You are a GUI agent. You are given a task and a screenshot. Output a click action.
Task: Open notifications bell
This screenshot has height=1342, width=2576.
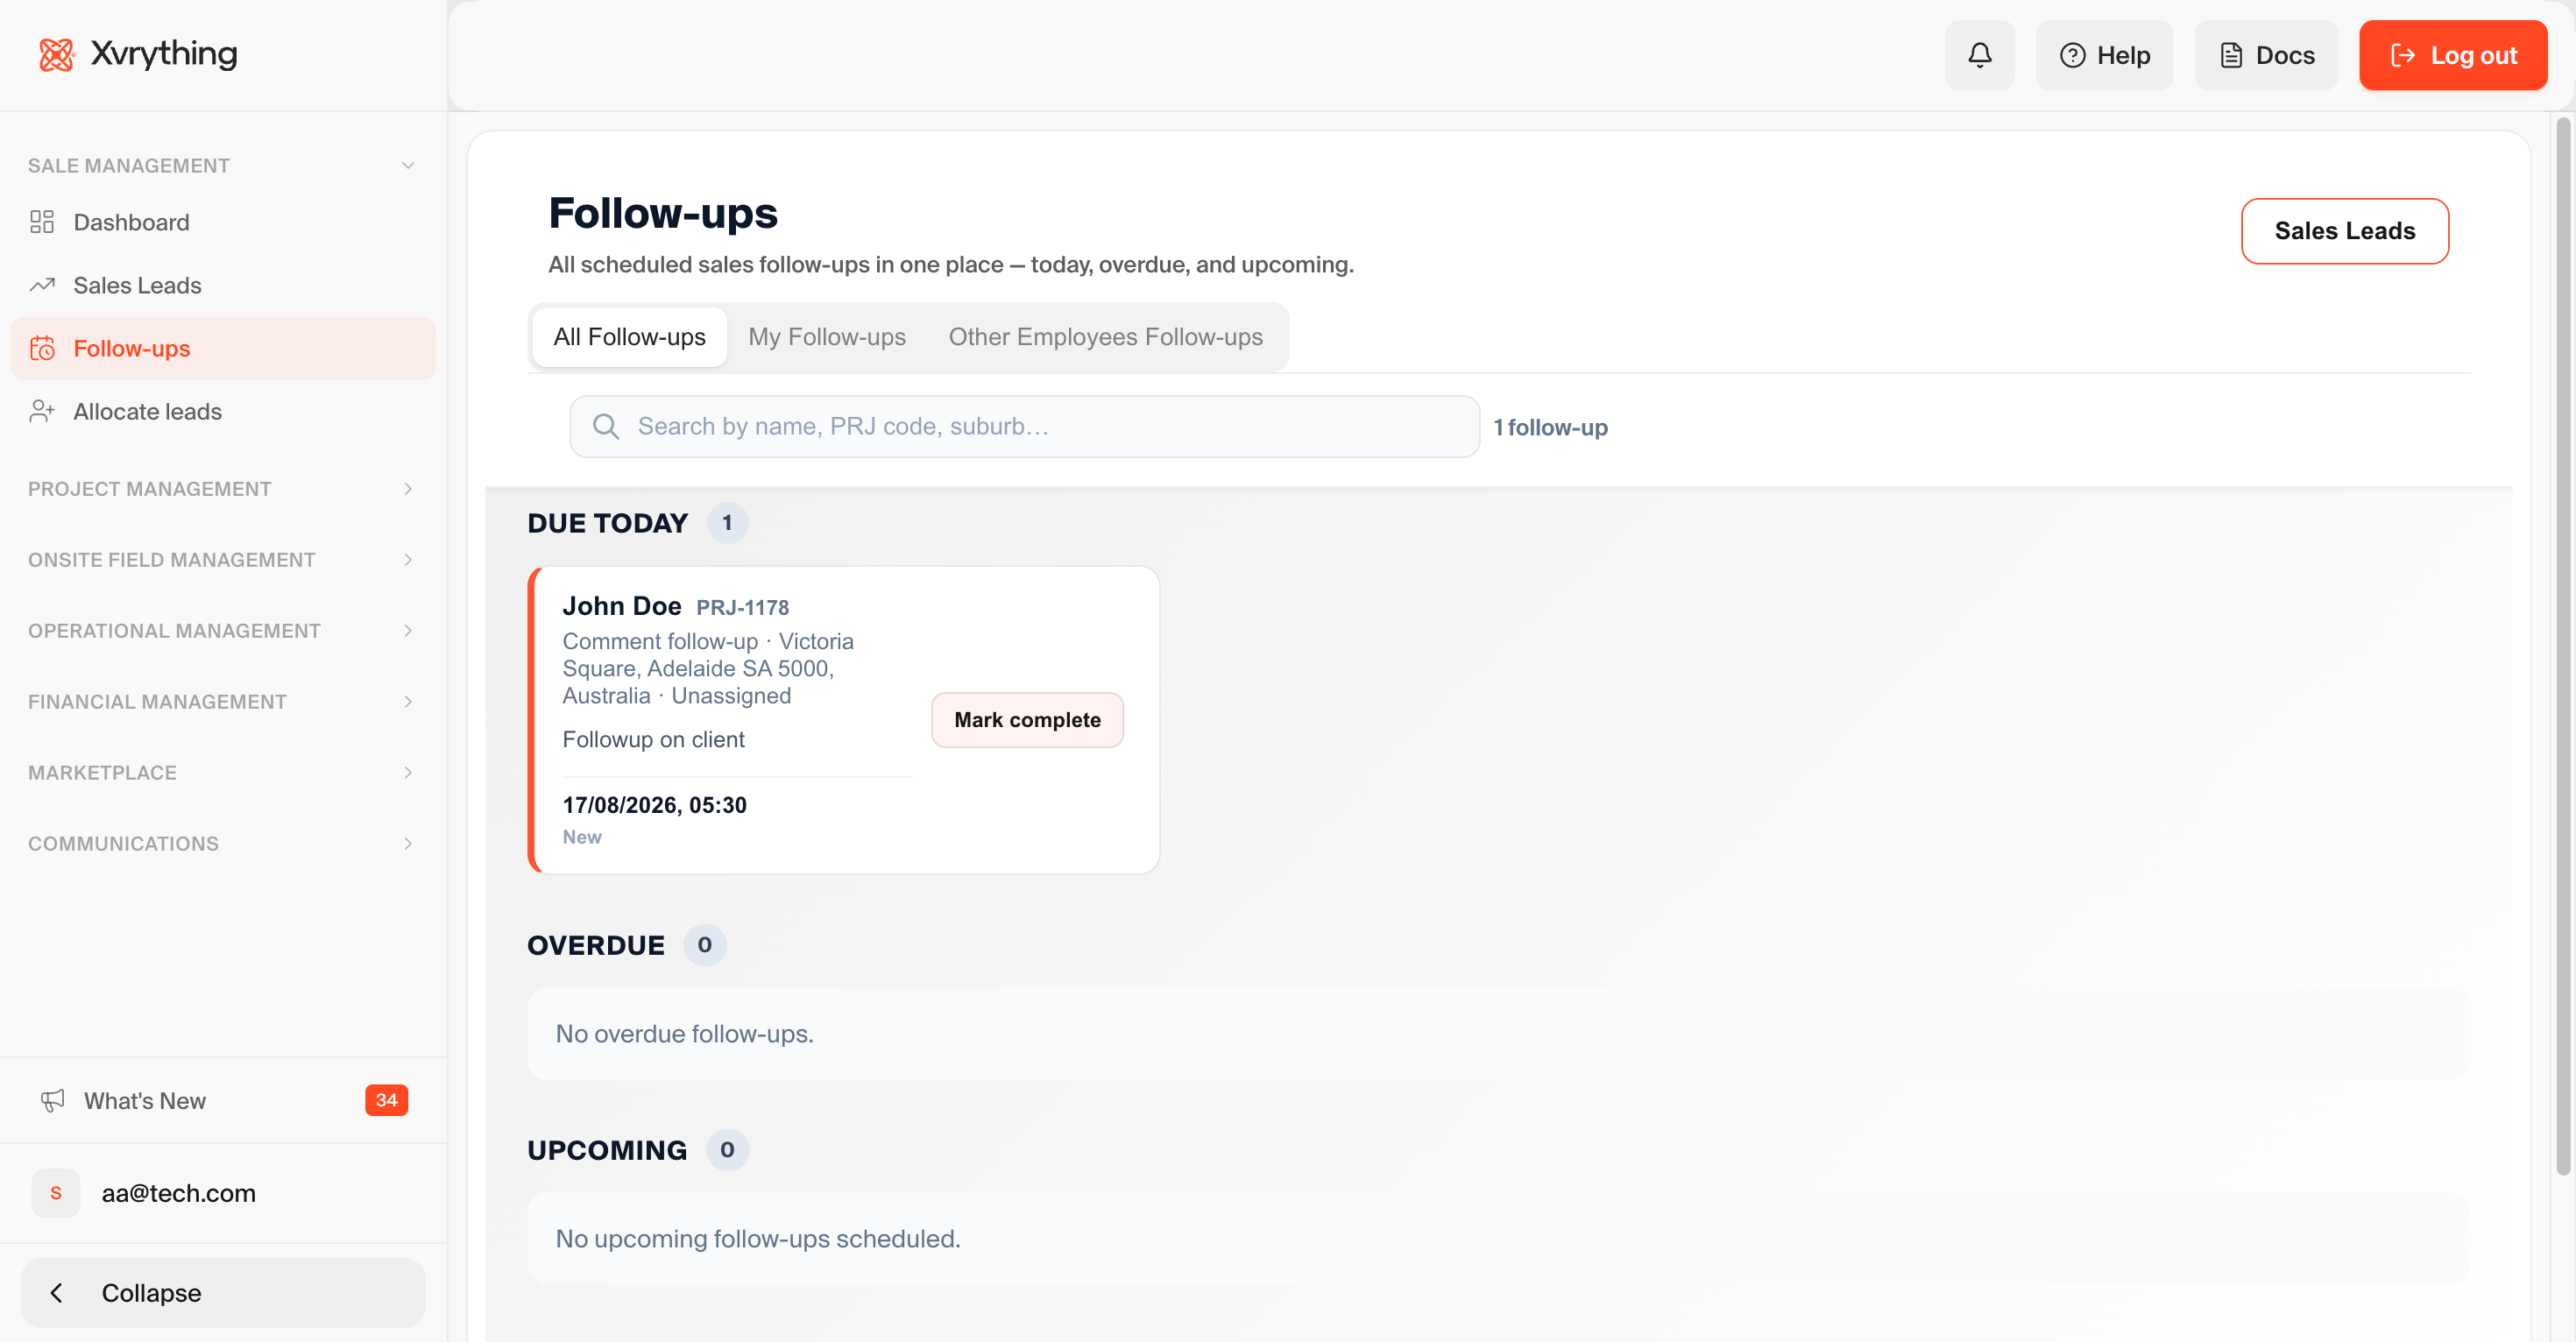[1979, 55]
